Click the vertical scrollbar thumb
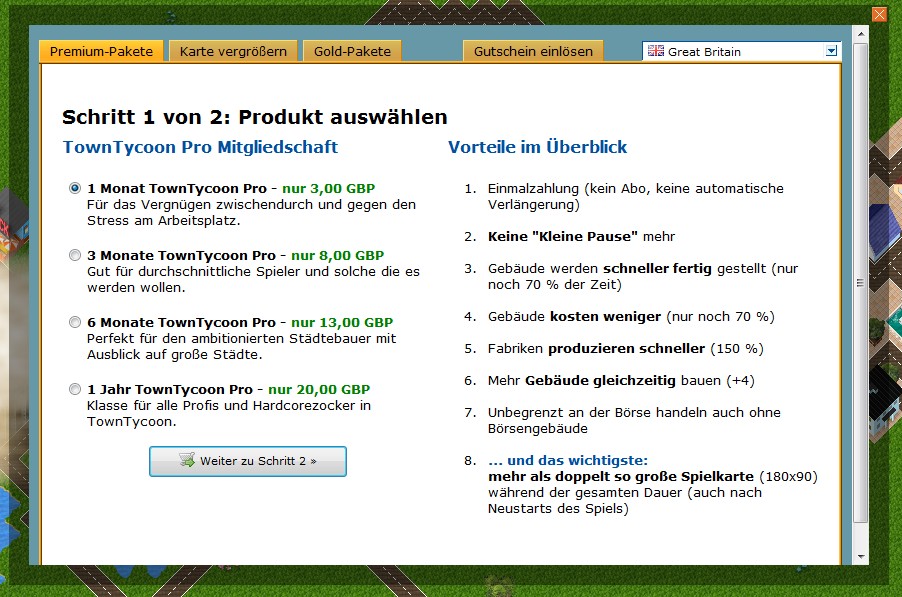The width and height of the screenshot is (902, 597). 861,282
